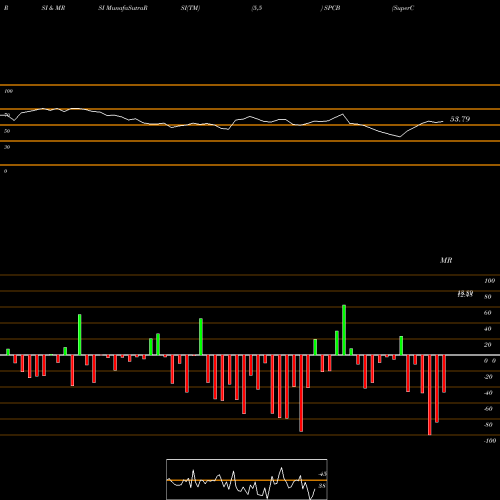Image resolution: width=500 pixels, height=500 pixels.
Task: Click the RSI axis label '50'
Action: (7, 131)
